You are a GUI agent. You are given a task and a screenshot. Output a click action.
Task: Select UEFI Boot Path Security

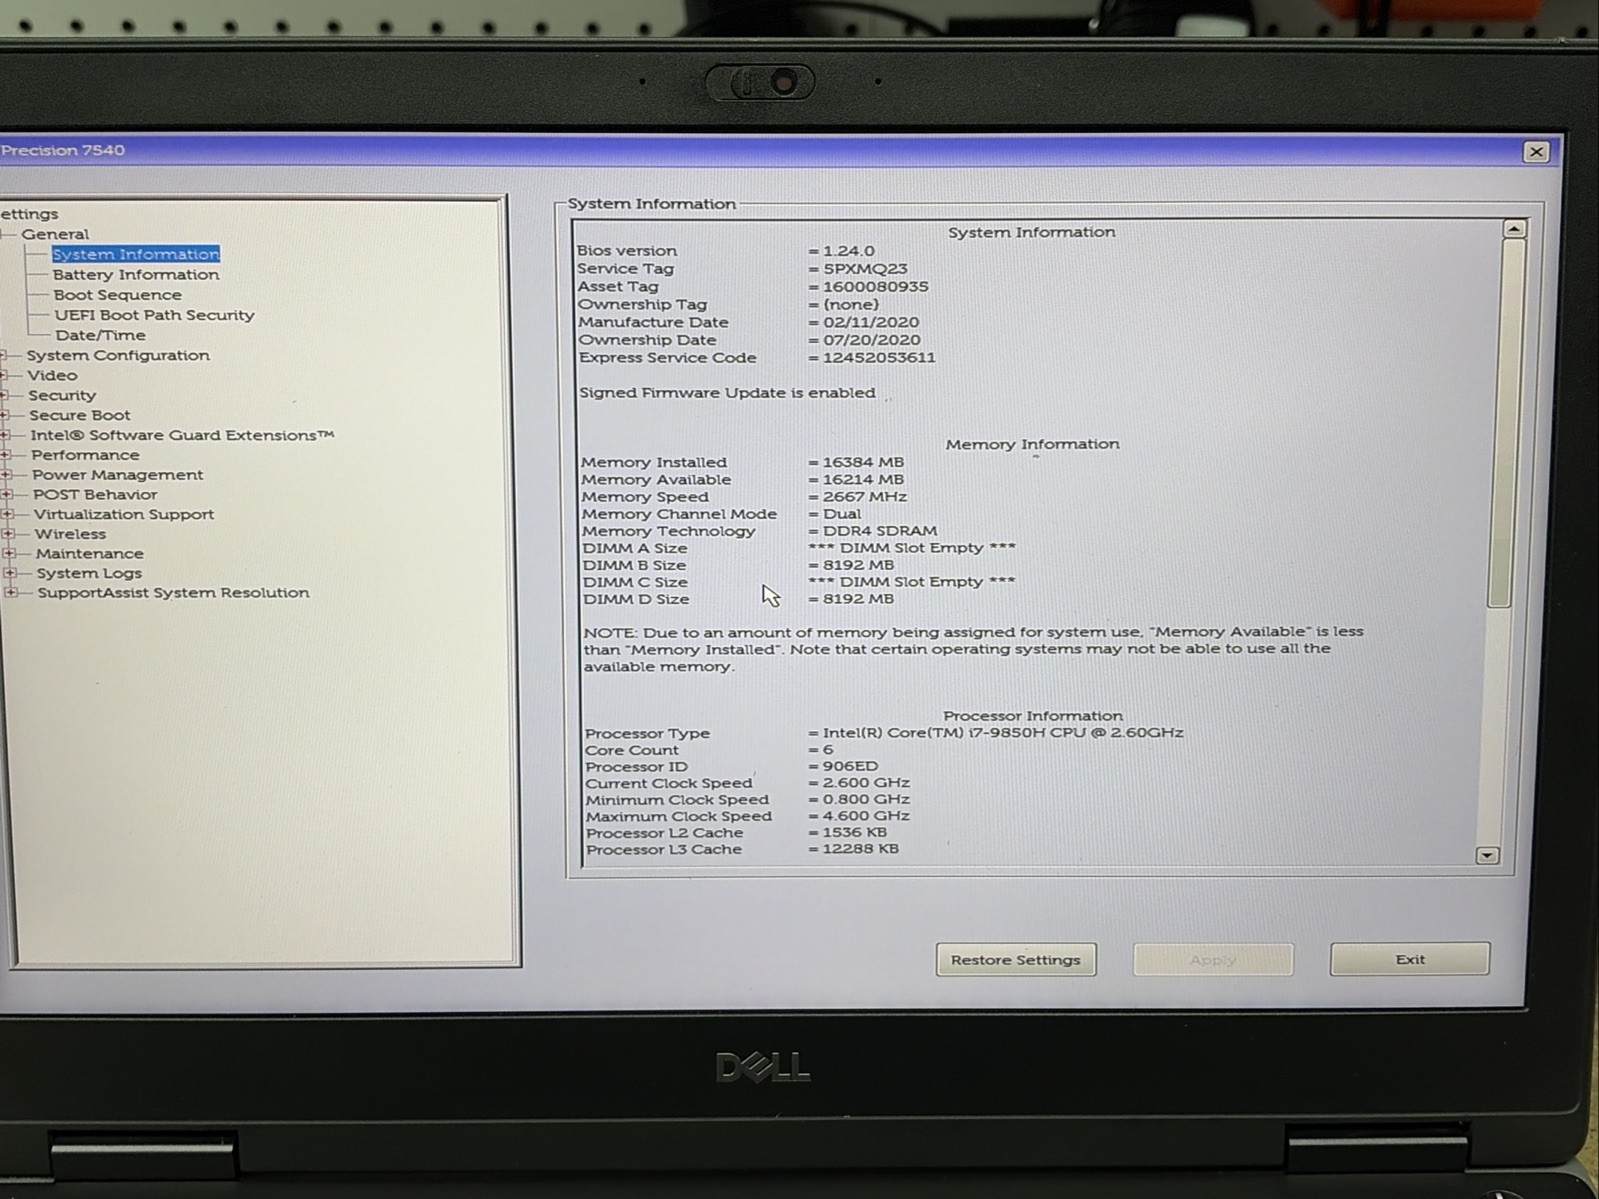point(155,315)
